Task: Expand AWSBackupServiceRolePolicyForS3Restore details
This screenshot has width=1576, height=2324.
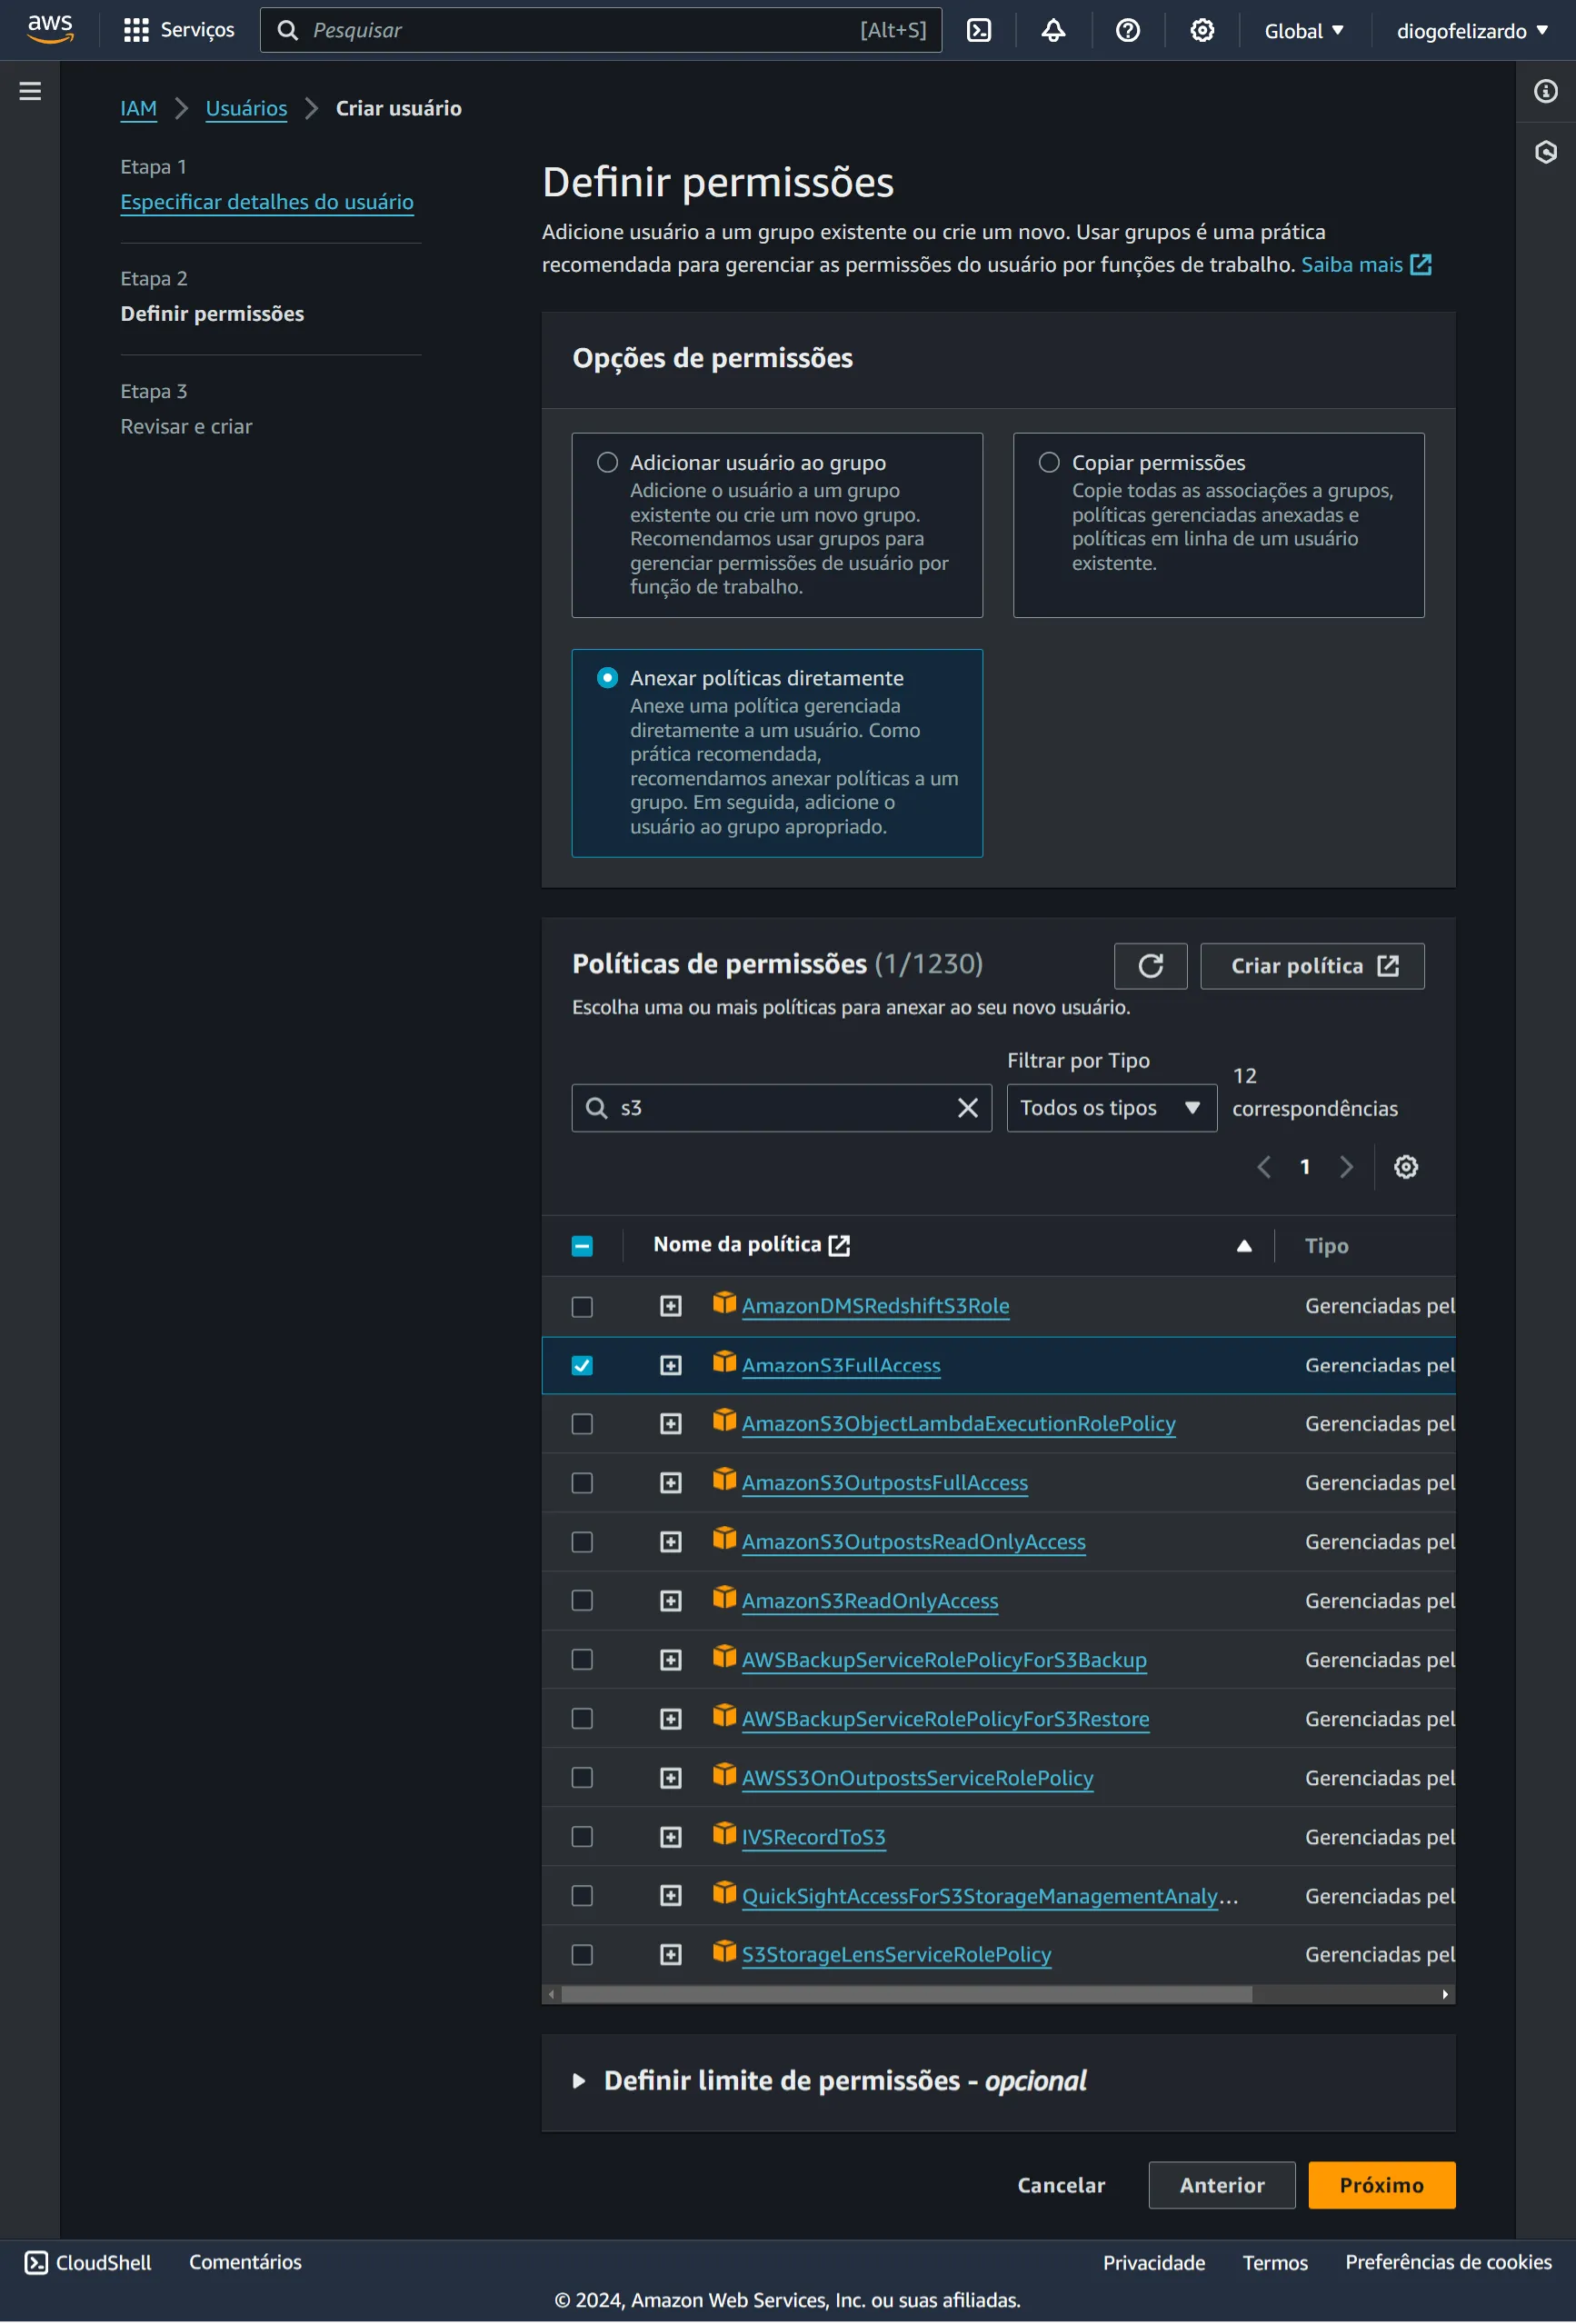Action: [x=670, y=1719]
